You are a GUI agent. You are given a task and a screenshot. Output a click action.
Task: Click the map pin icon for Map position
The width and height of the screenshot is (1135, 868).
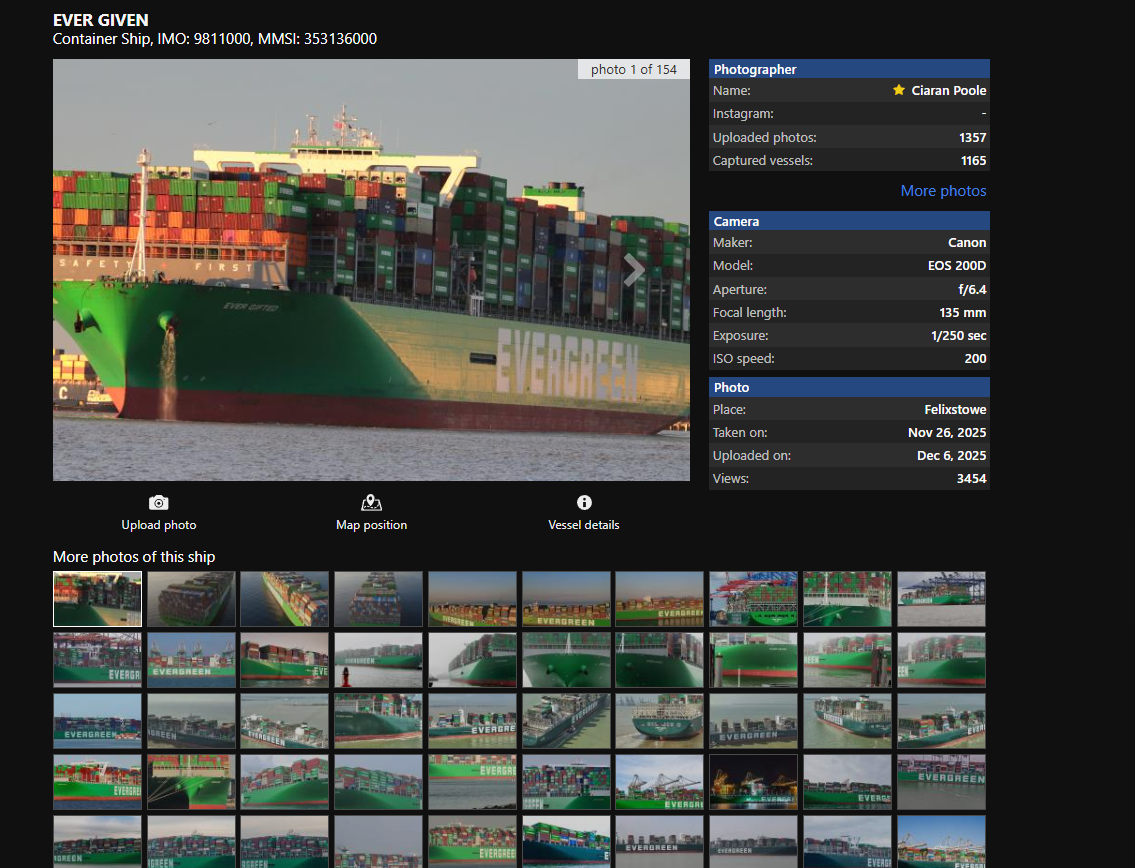371,503
